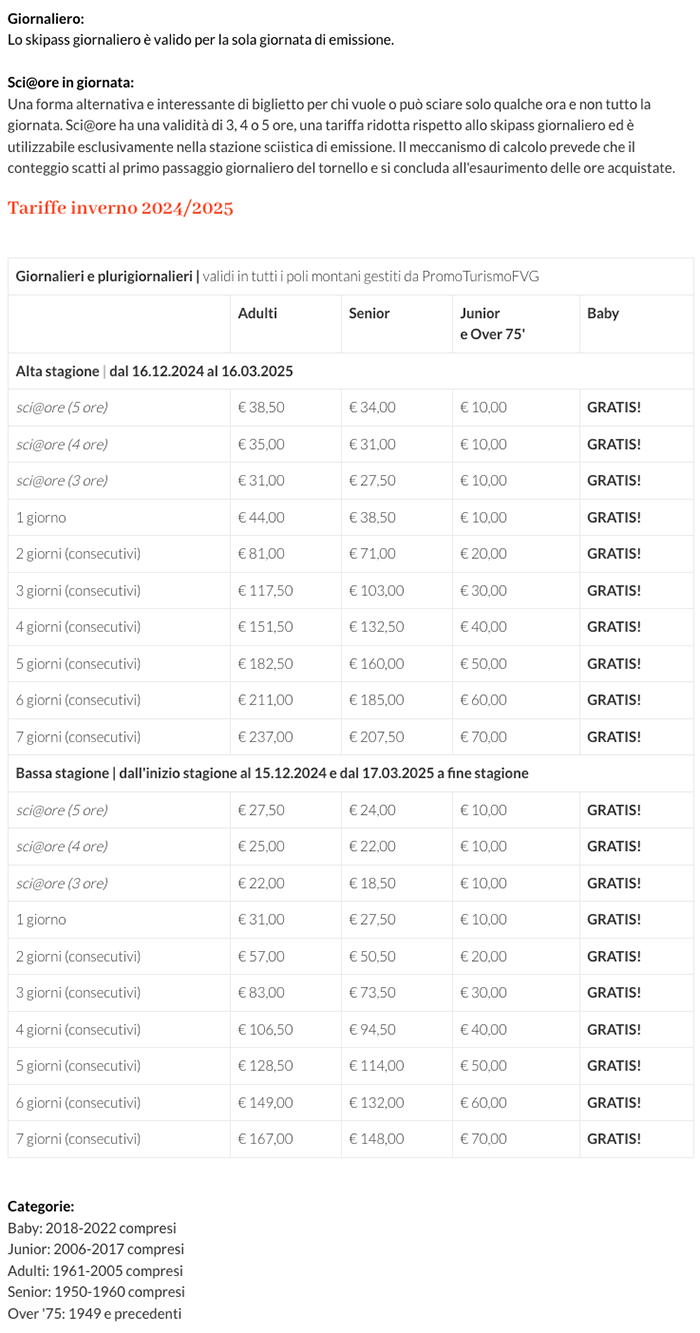This screenshot has width=700, height=1333.
Task: Click the 'Senior' column header
Action: point(369,313)
